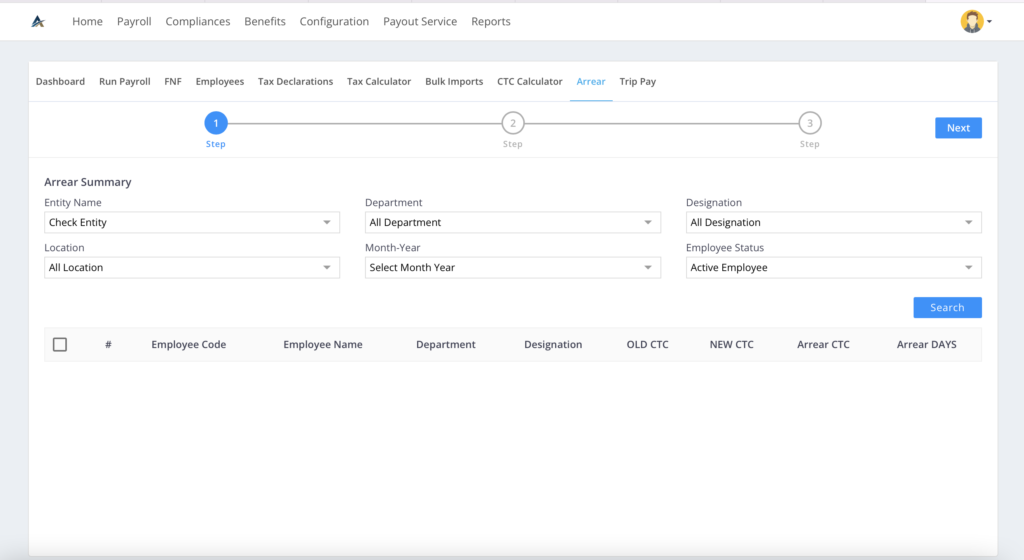Switch to the Run Payroll tab
This screenshot has height=560, width=1024.
125,82
